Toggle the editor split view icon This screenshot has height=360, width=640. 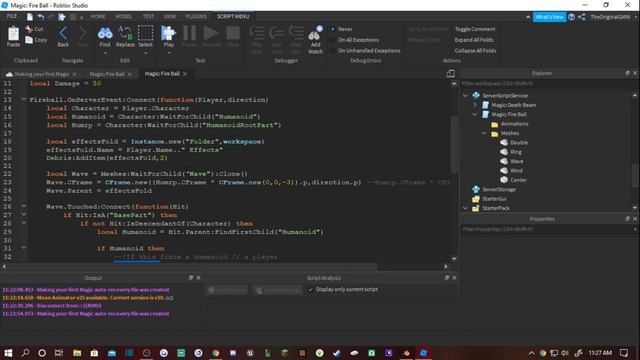pos(451,73)
